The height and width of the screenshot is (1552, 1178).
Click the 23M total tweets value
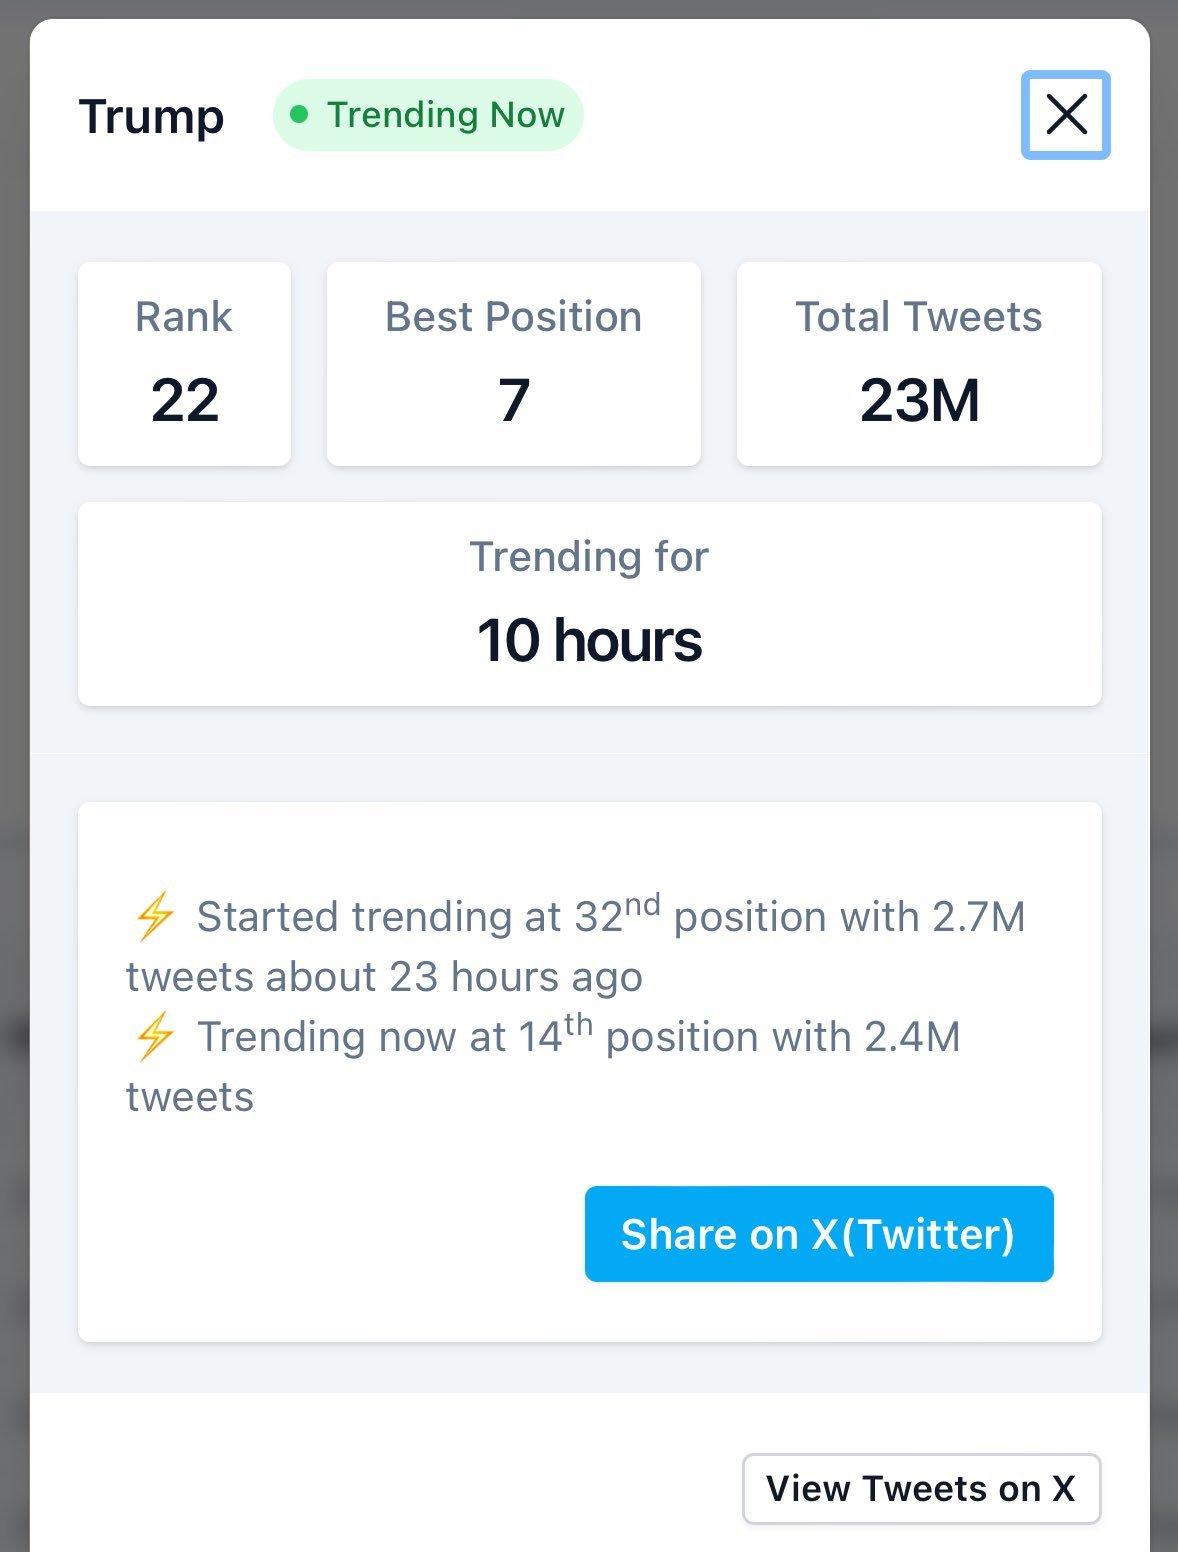coord(919,401)
